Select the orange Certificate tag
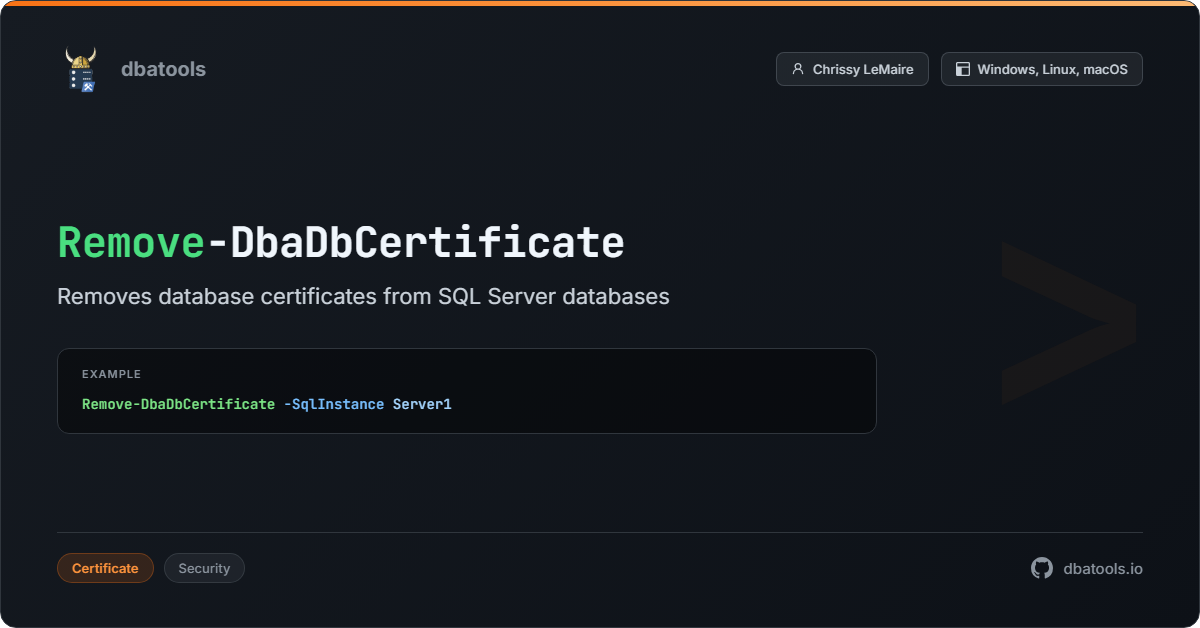The image size is (1200, 628). point(105,568)
